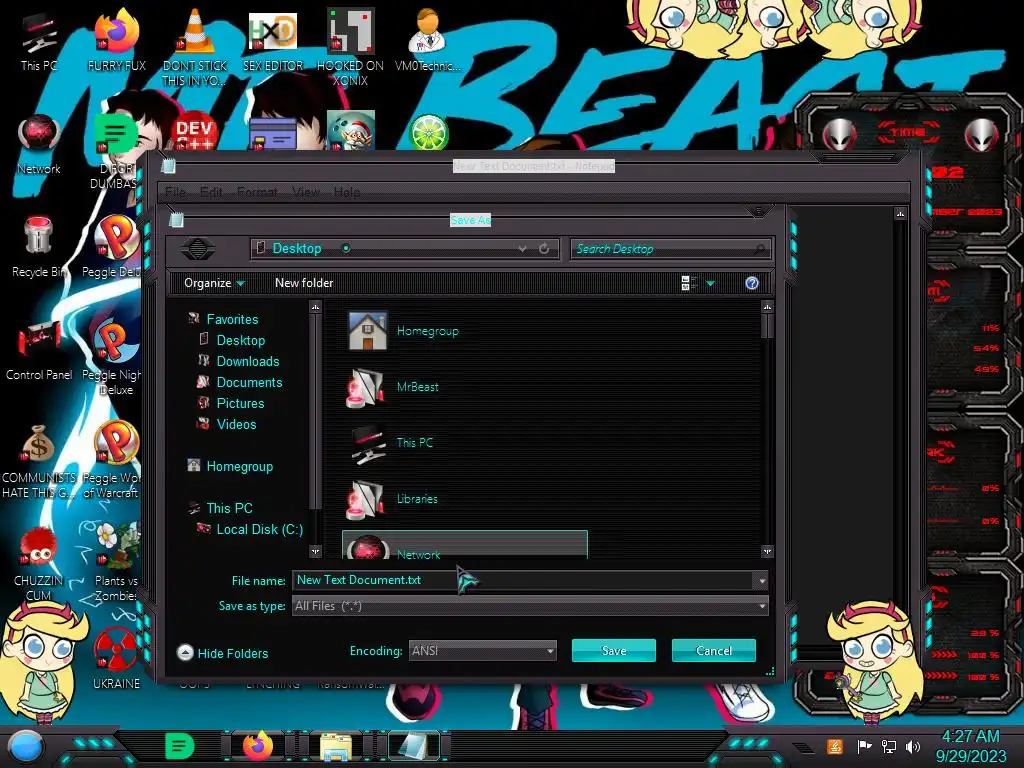Click the Search Desktop field
The image size is (1024, 768).
tap(670, 249)
